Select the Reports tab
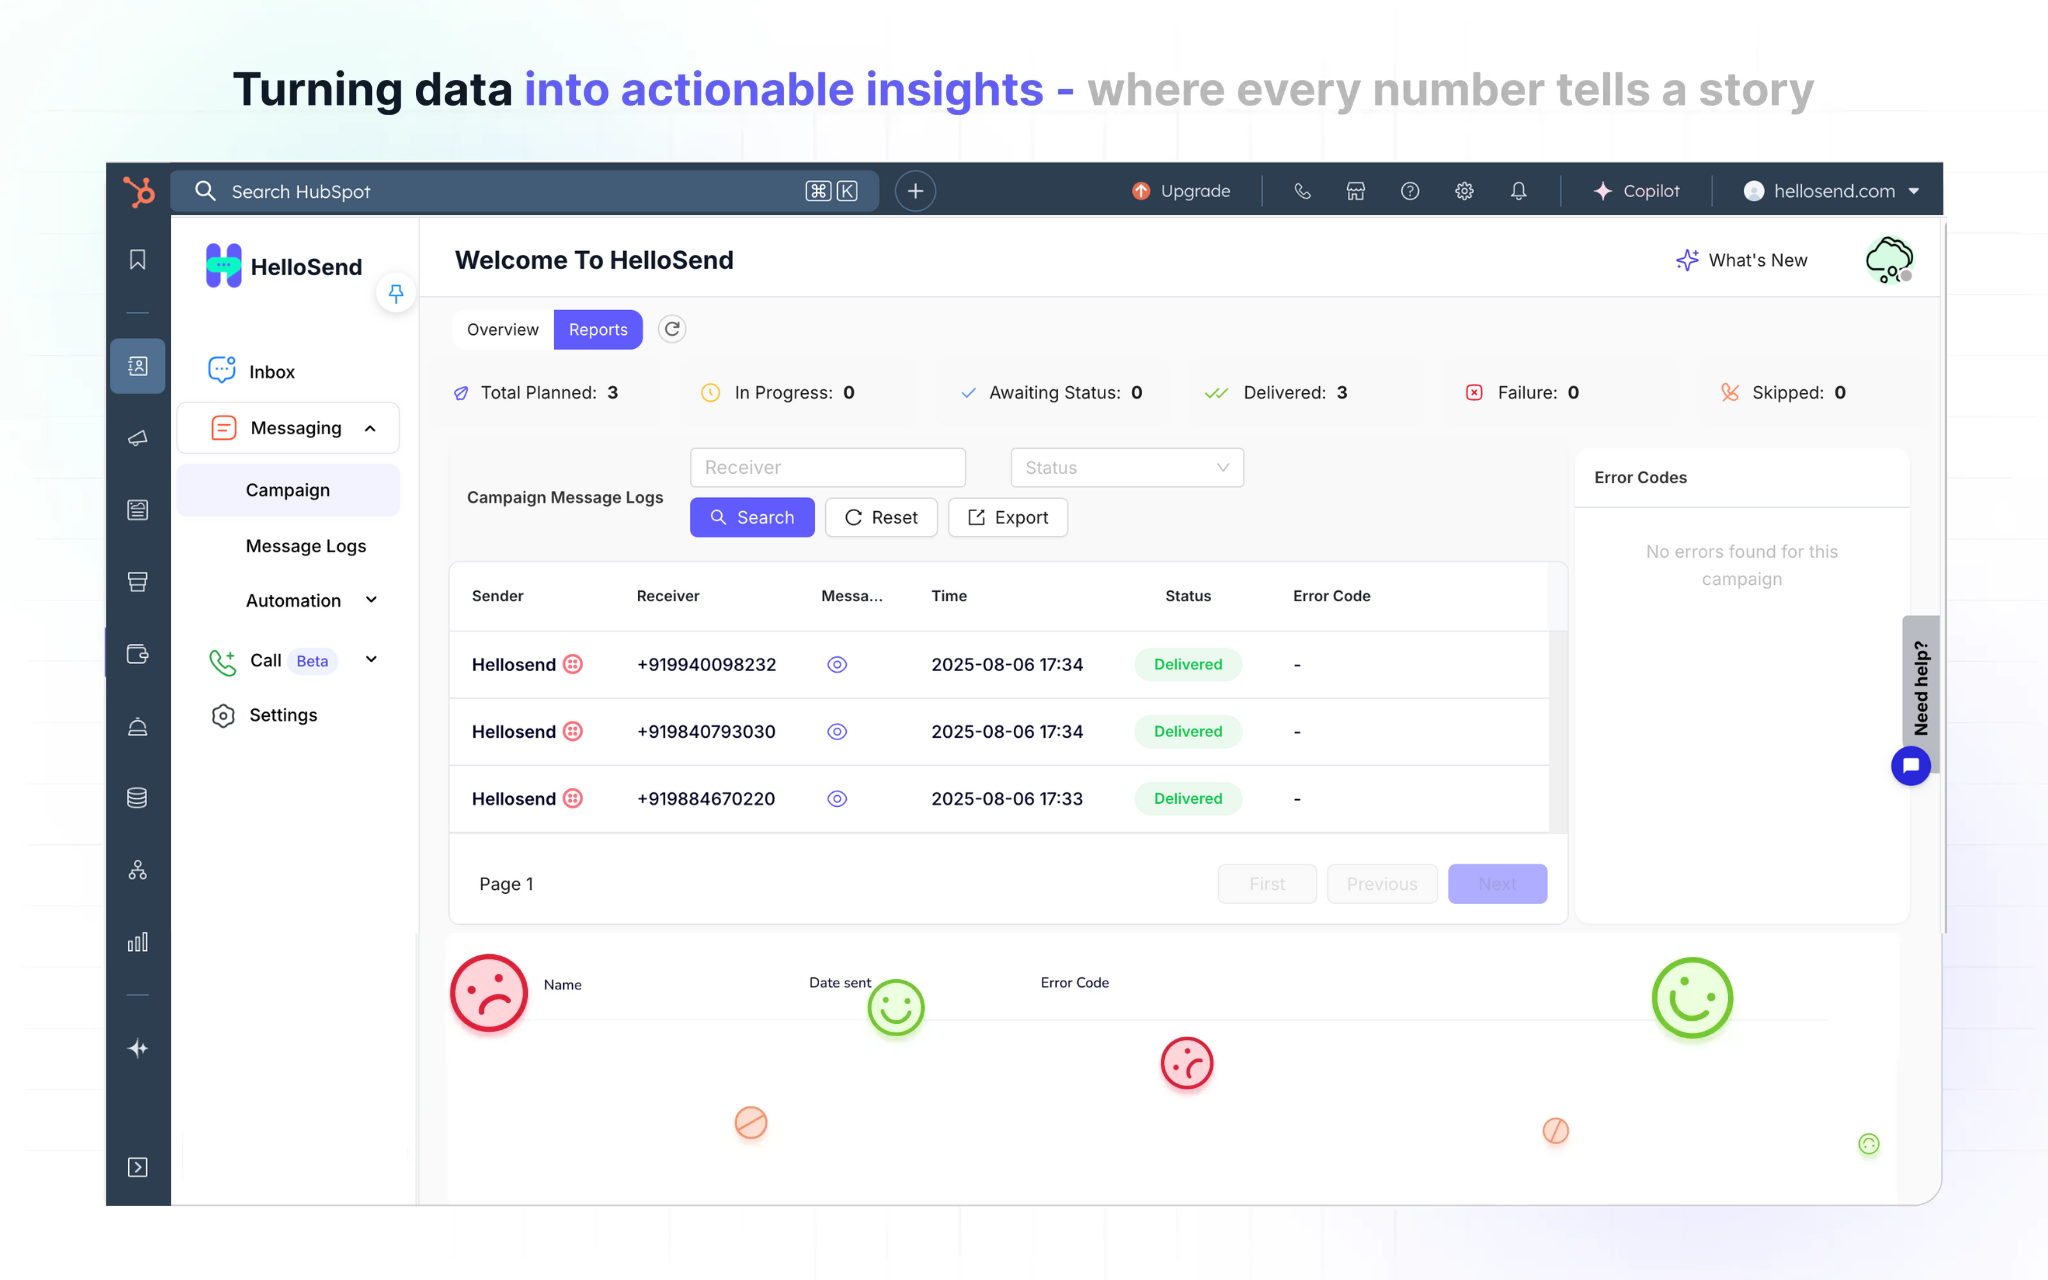2048x1280 pixels. click(598, 329)
